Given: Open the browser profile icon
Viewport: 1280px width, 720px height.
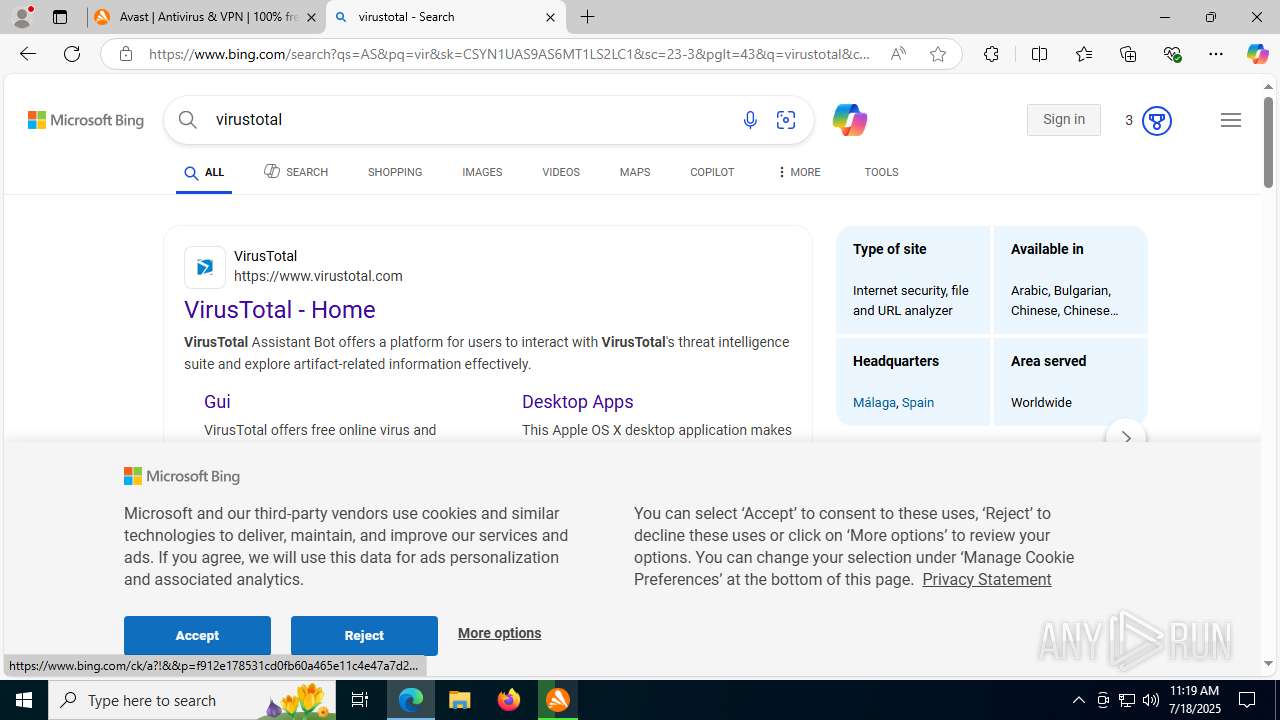Looking at the screenshot, I should click(22, 17).
